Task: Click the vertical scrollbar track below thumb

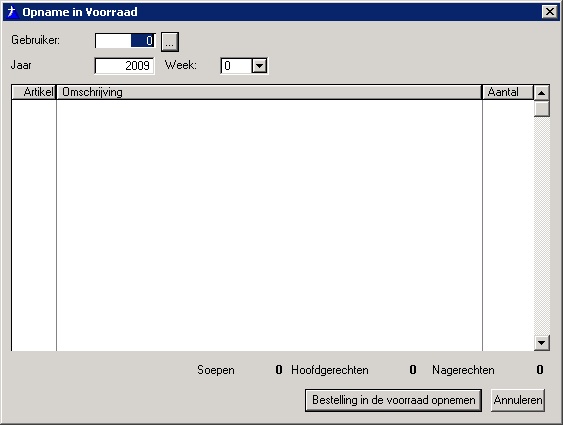Action: [541, 226]
